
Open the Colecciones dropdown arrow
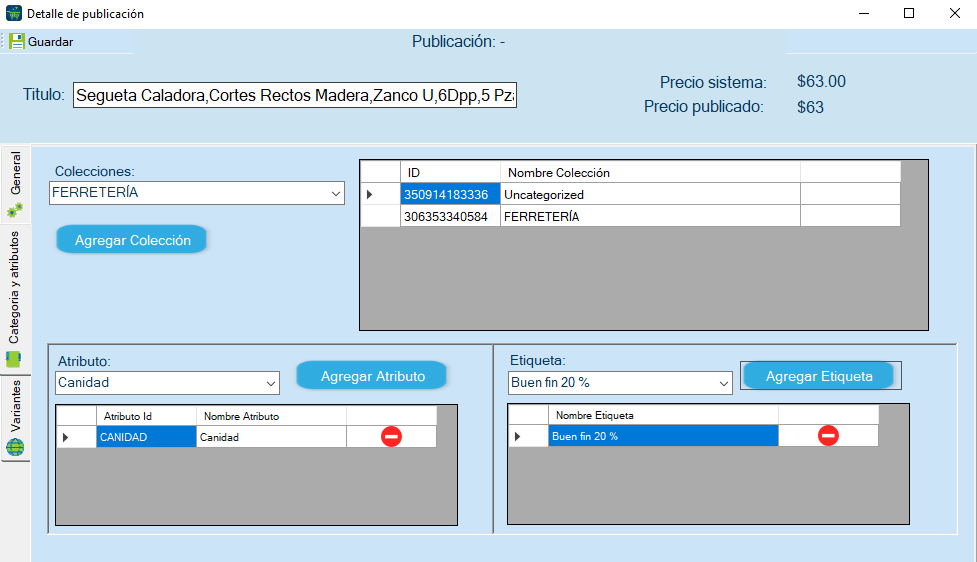point(336,193)
